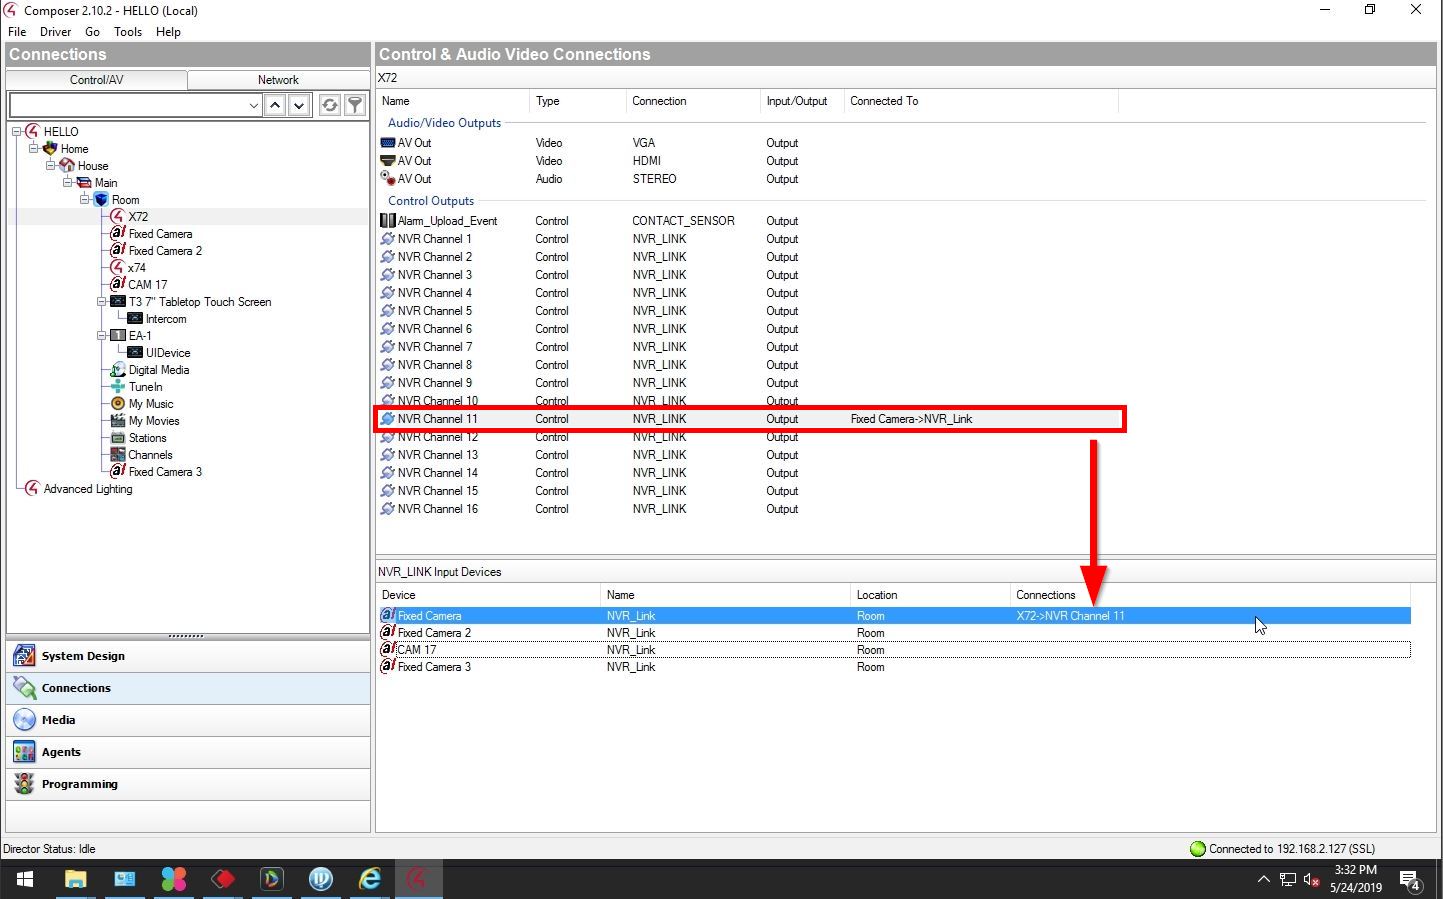The image size is (1443, 899).
Task: Click the Digital Media disc icon
Action: pyautogui.click(x=118, y=370)
